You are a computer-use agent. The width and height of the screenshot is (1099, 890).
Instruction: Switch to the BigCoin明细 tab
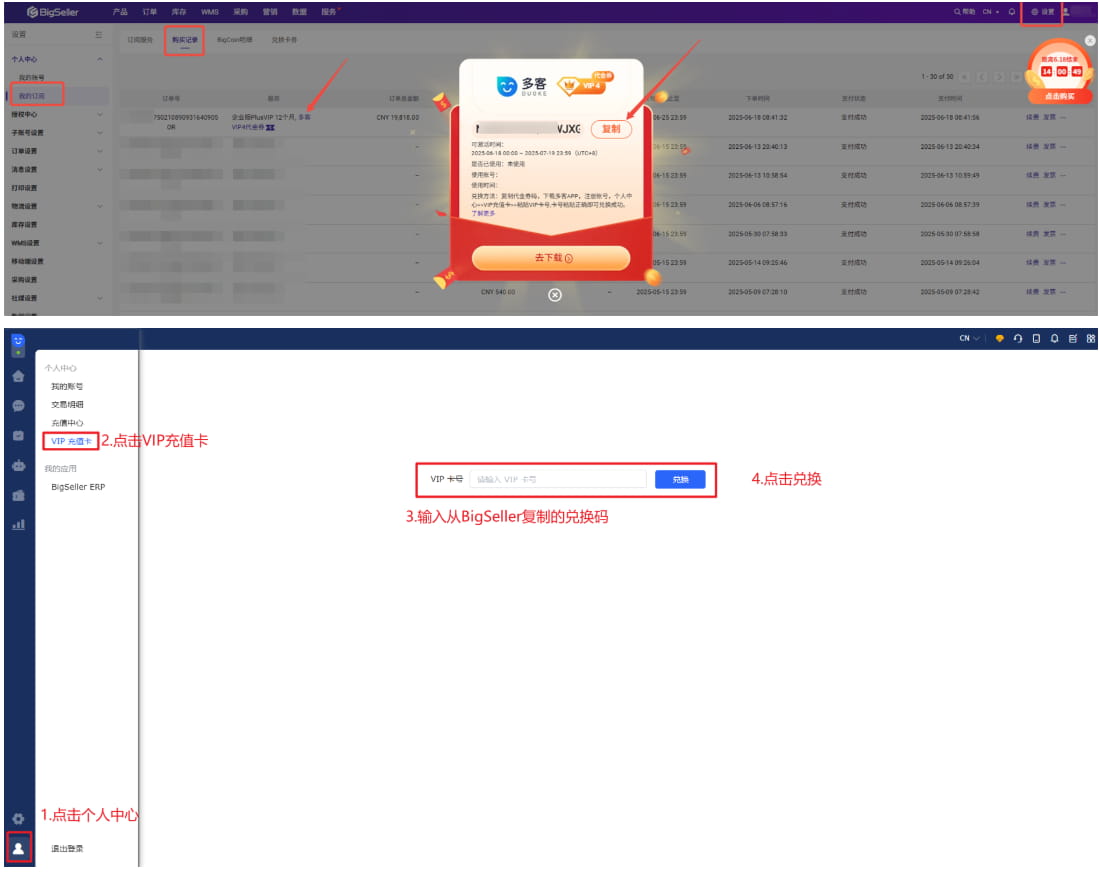click(235, 40)
